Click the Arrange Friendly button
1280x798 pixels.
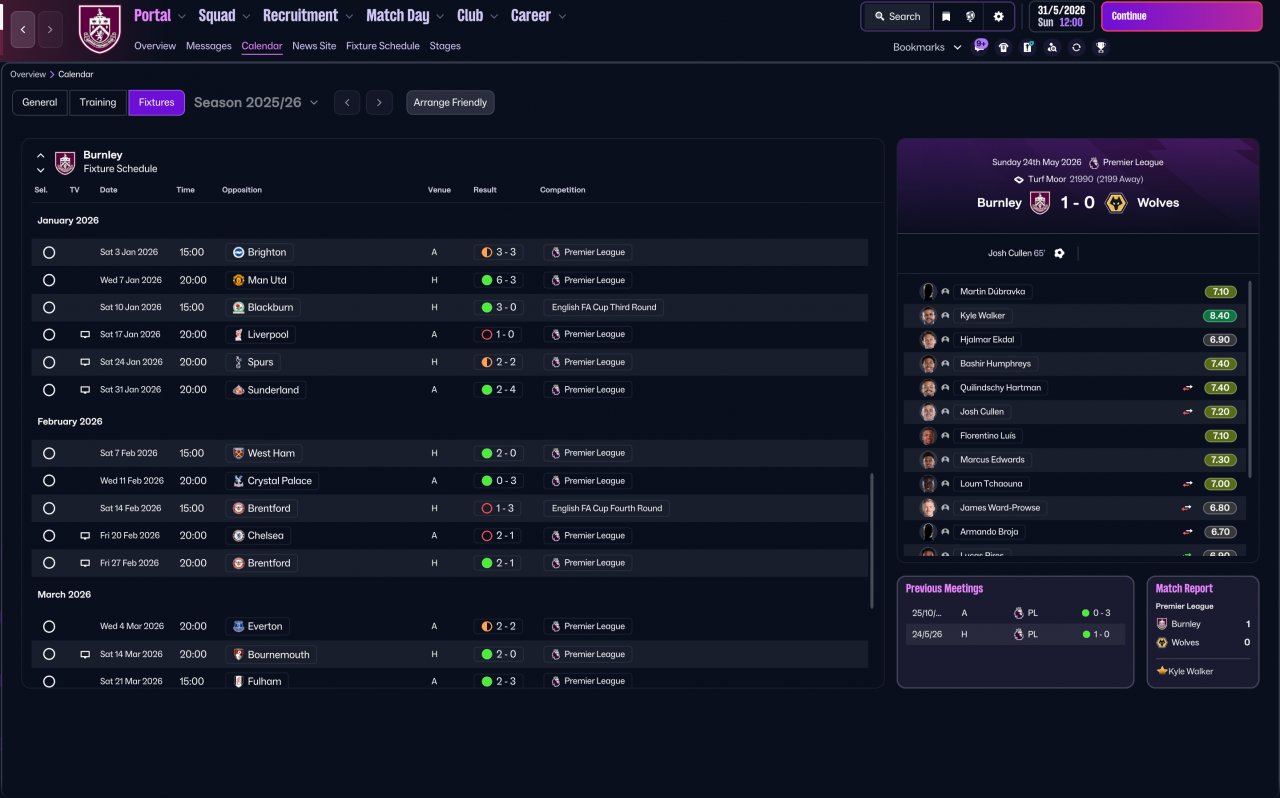coord(450,103)
